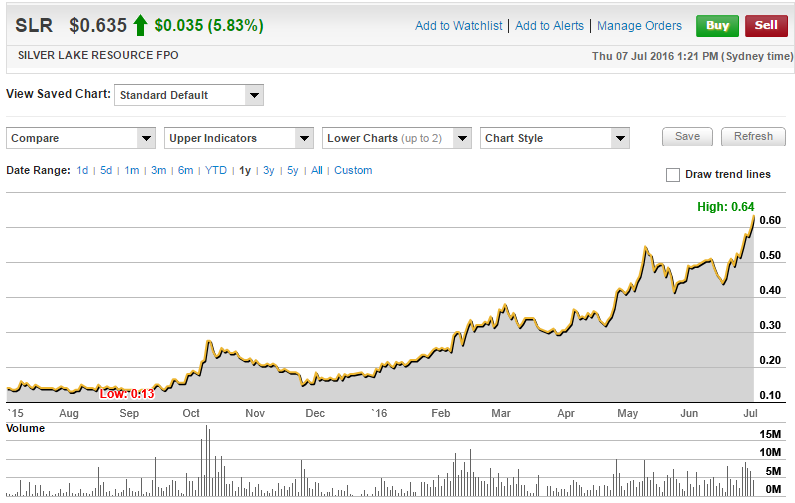Select the 1d date range
Screen dimensions: 795x503
click(x=82, y=171)
